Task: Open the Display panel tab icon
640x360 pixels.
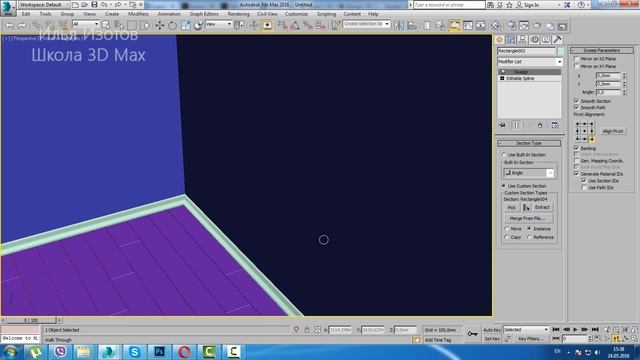Action: [546, 40]
